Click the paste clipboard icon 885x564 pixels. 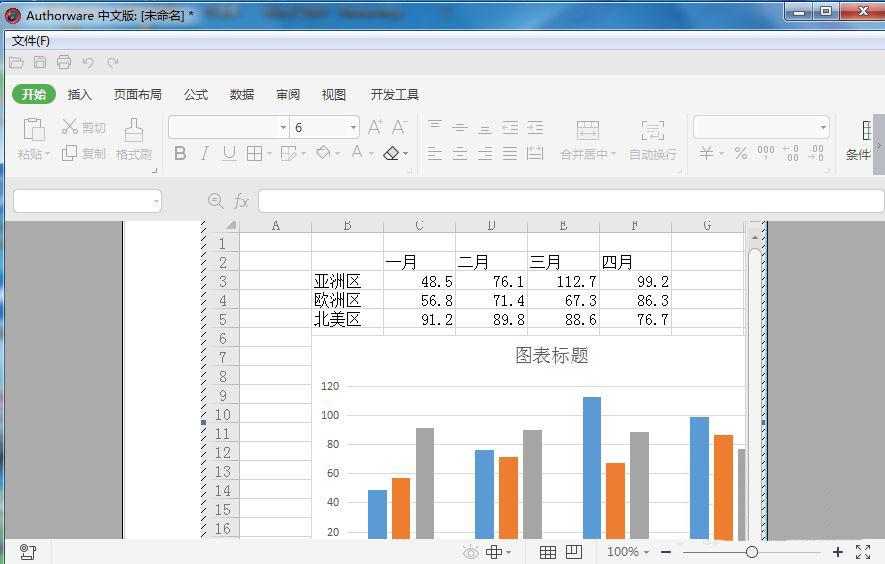pos(34,129)
